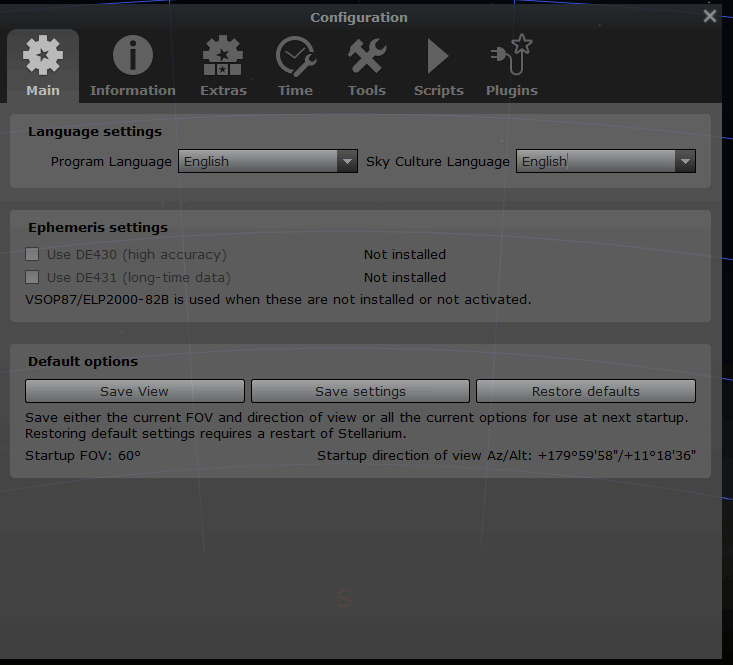Open the Scripts tab with play icon
This screenshot has height=665, width=733.
(x=438, y=66)
